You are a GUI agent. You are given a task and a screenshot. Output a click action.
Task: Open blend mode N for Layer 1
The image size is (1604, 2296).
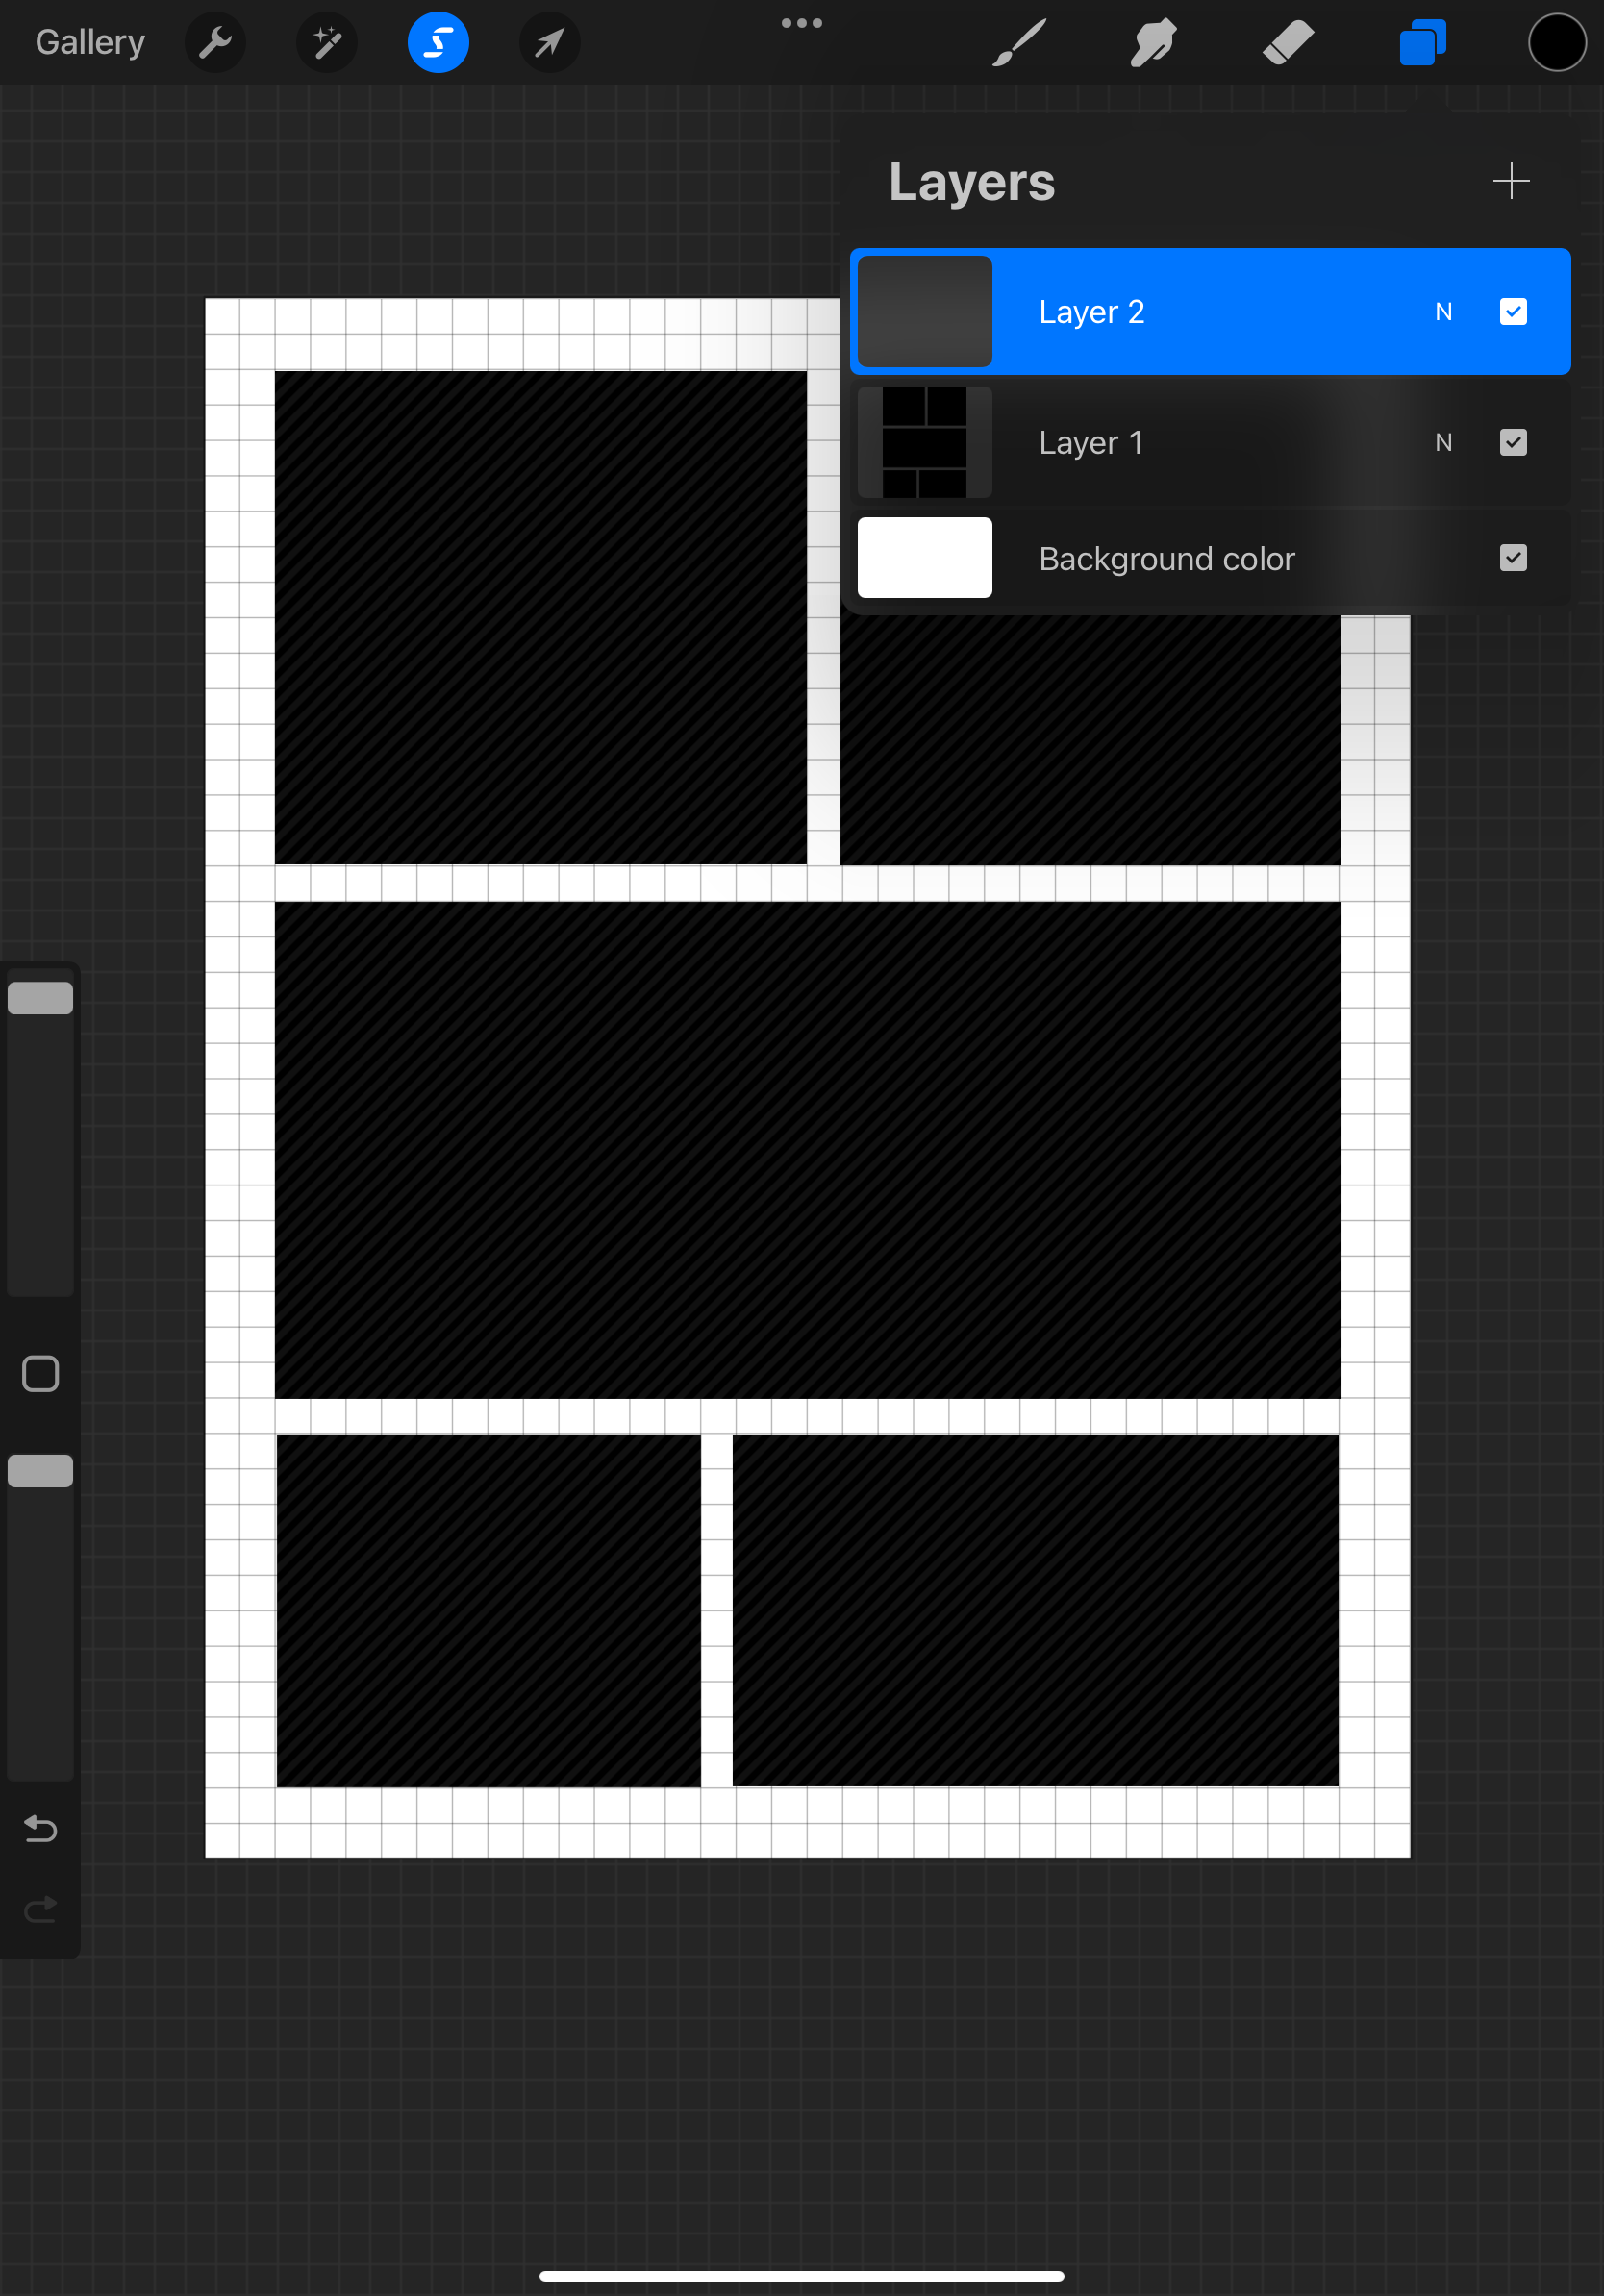(x=1443, y=442)
